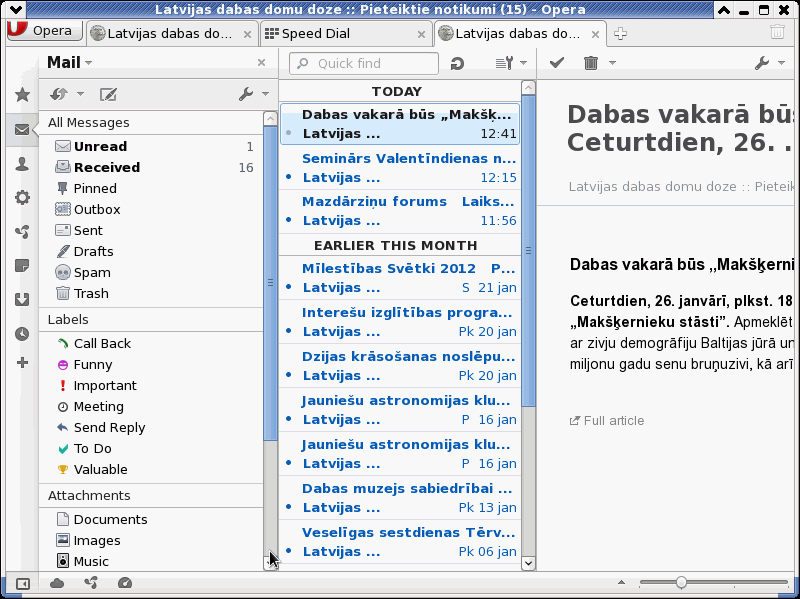This screenshot has width=800, height=599.
Task: Open Seminārs Valentīndienas message
Action: pos(400,168)
